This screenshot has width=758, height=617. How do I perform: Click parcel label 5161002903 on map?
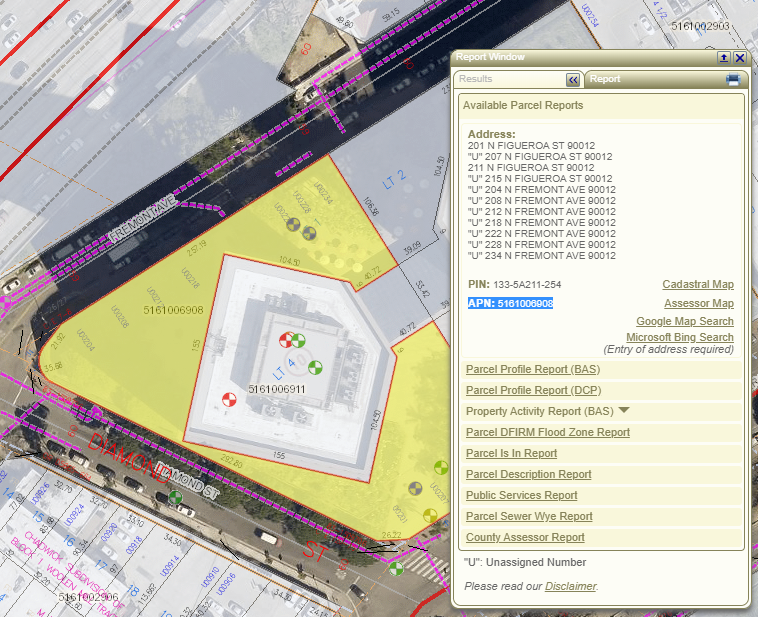click(700, 26)
